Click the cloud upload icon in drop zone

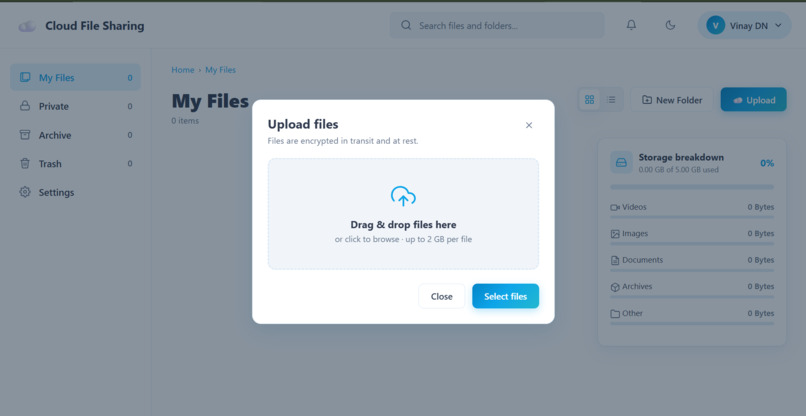click(x=403, y=196)
